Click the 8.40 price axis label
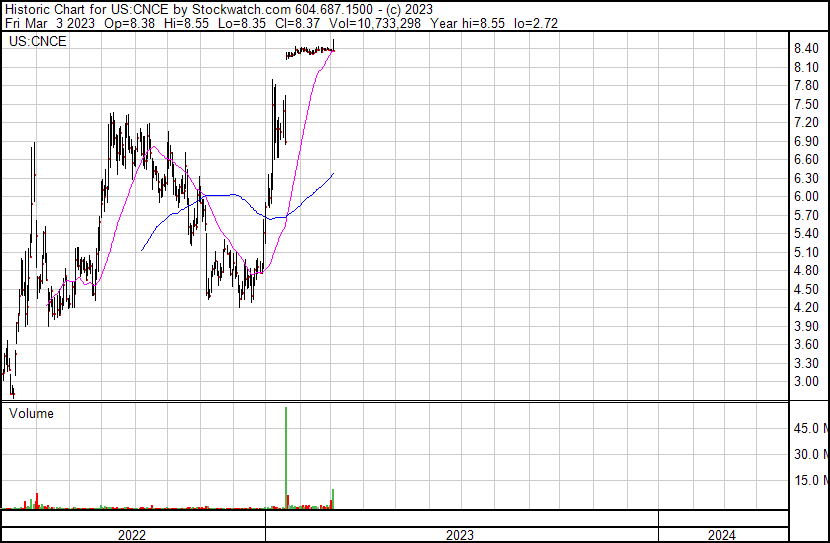This screenshot has height=543, width=830. pyautogui.click(x=806, y=49)
